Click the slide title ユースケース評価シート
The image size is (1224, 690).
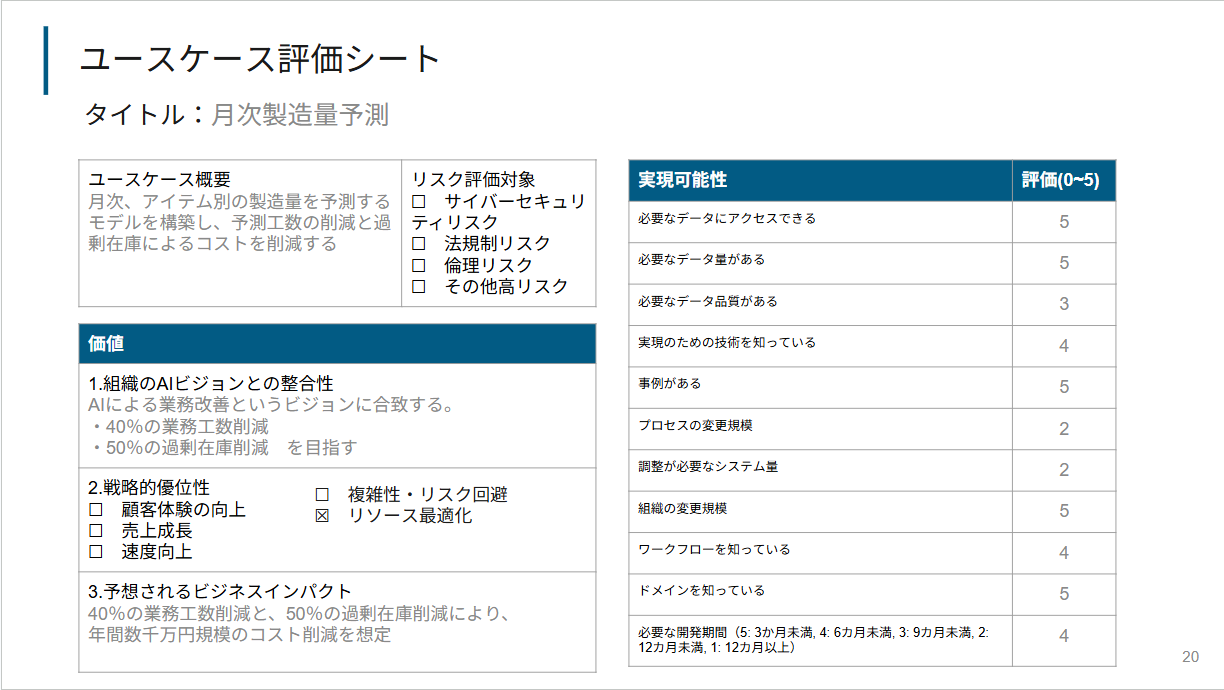tap(260, 60)
